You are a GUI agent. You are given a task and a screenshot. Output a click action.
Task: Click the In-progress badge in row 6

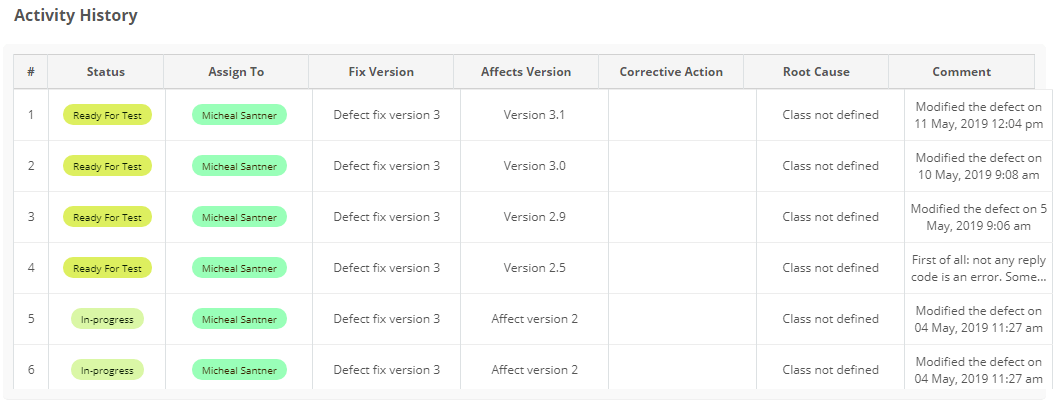click(x=107, y=370)
